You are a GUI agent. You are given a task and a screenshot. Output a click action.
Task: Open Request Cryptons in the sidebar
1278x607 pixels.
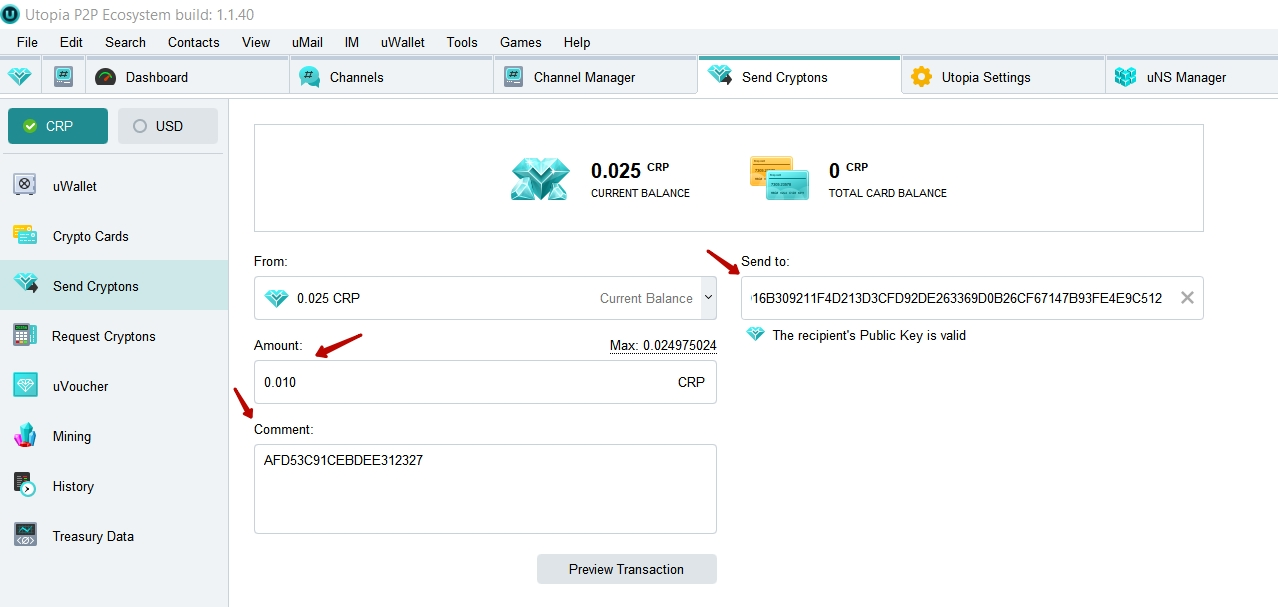114,336
